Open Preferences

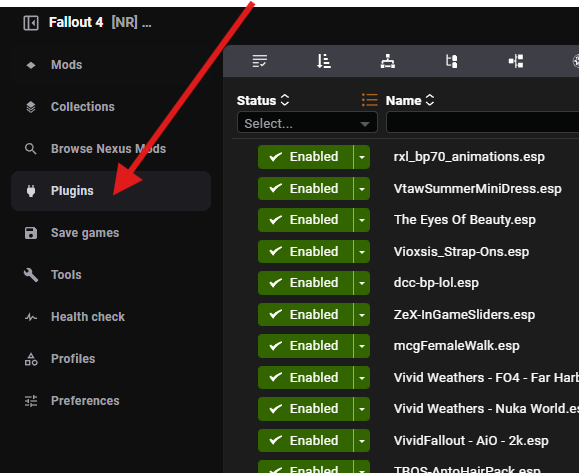point(111,401)
